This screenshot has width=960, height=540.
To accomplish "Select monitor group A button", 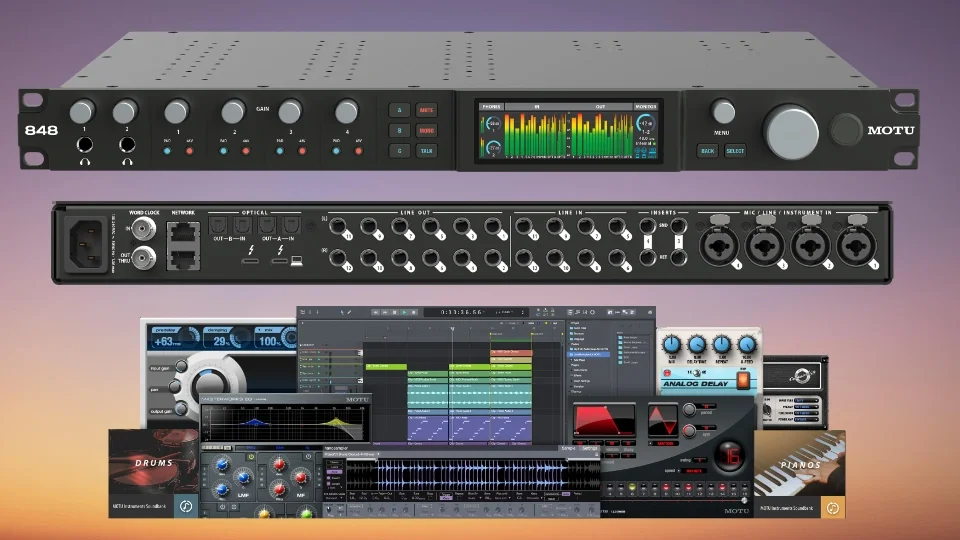I will pos(400,110).
